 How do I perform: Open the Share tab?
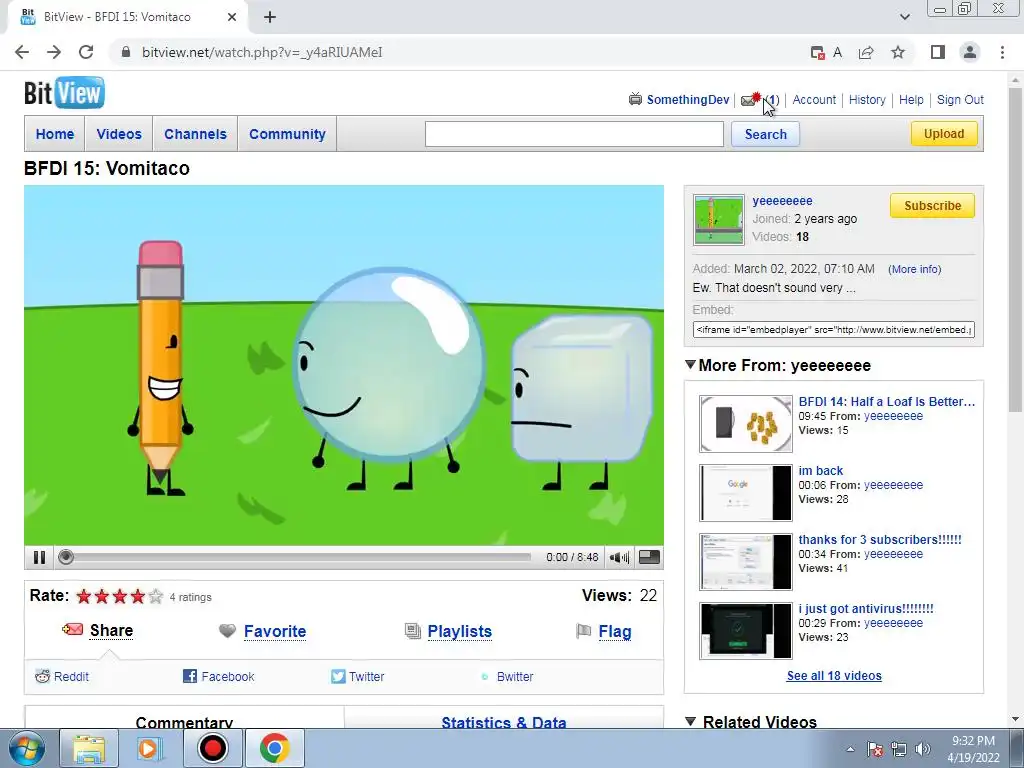(111, 630)
